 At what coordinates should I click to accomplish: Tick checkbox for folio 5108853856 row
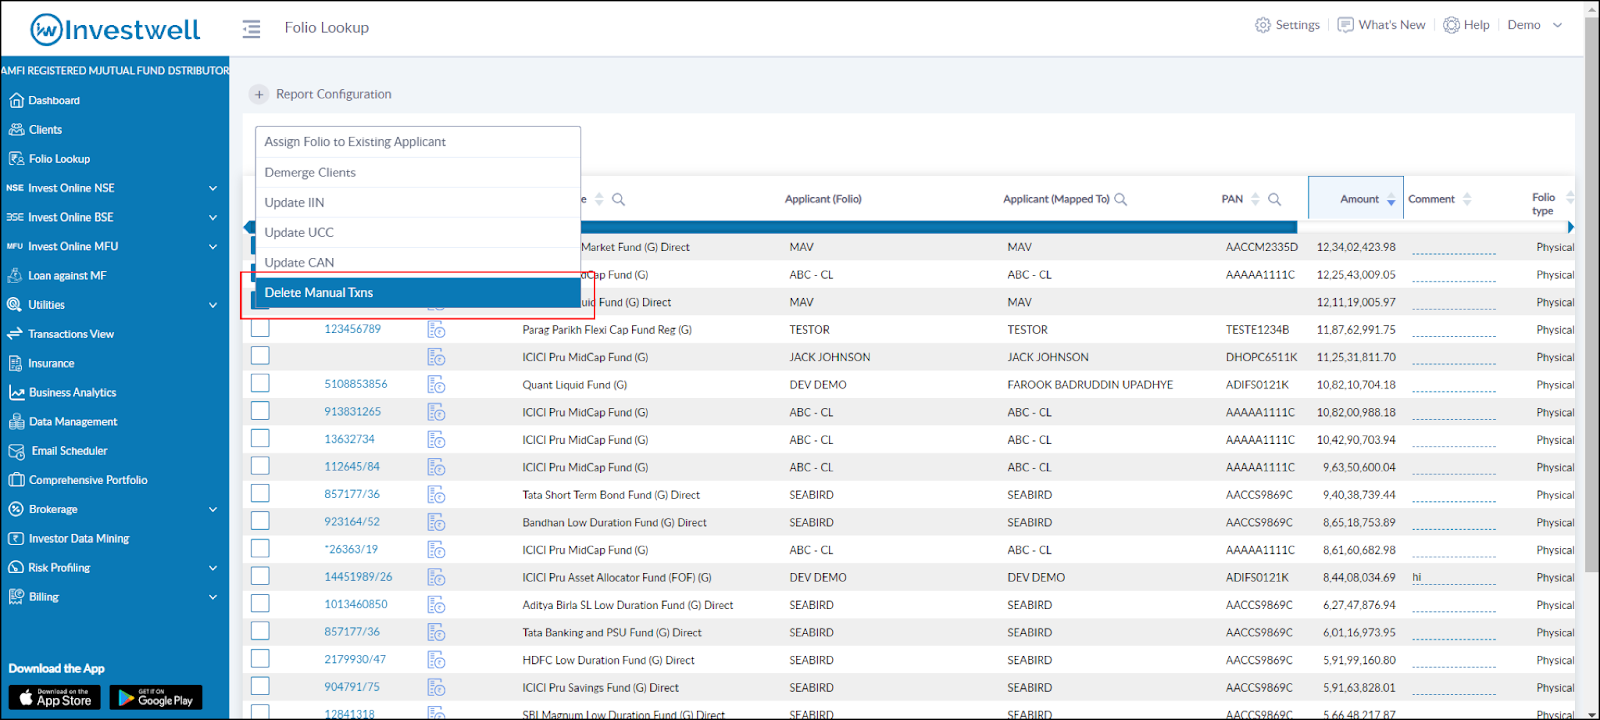pyautogui.click(x=260, y=383)
